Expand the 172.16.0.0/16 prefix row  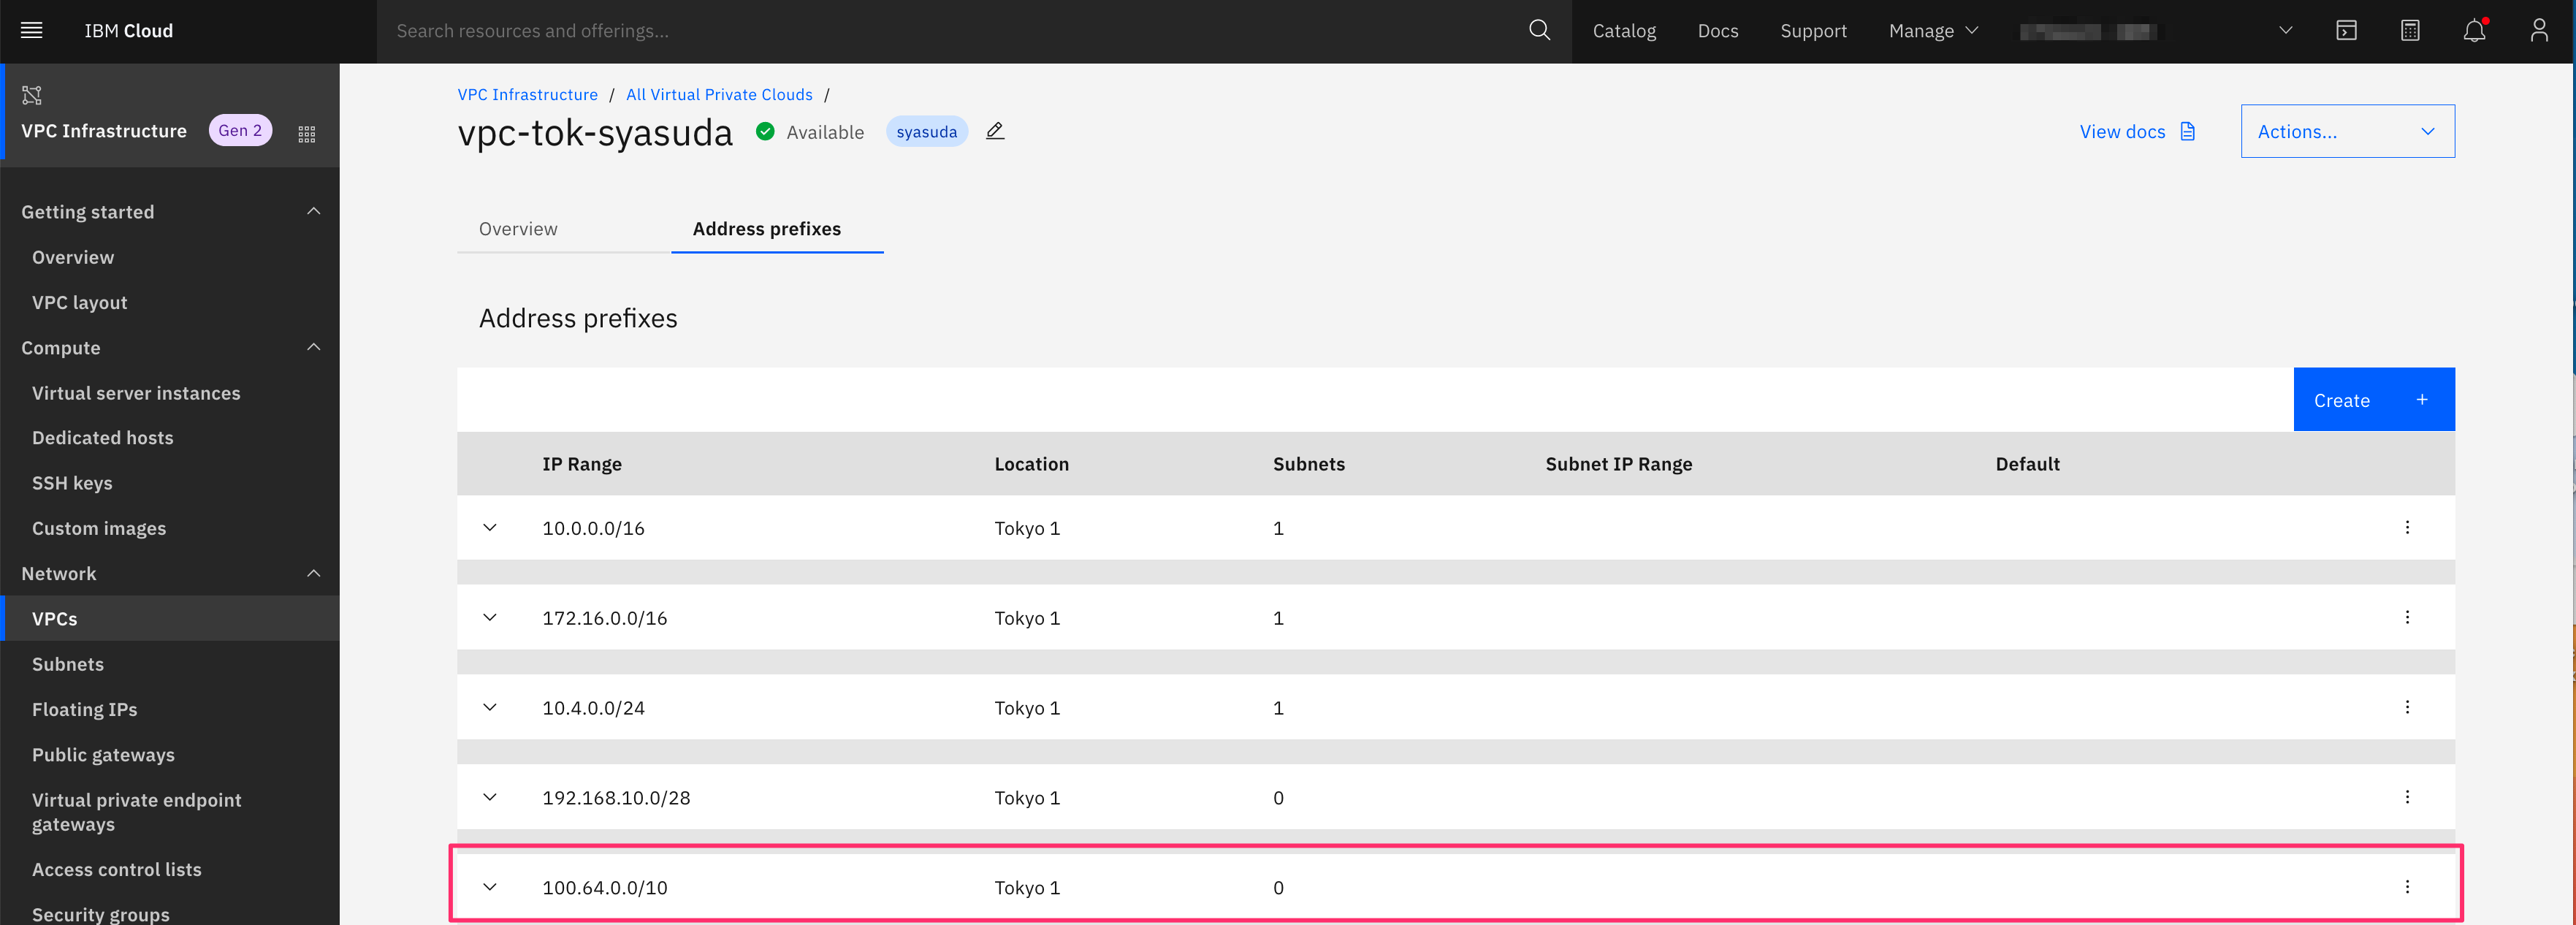point(490,617)
